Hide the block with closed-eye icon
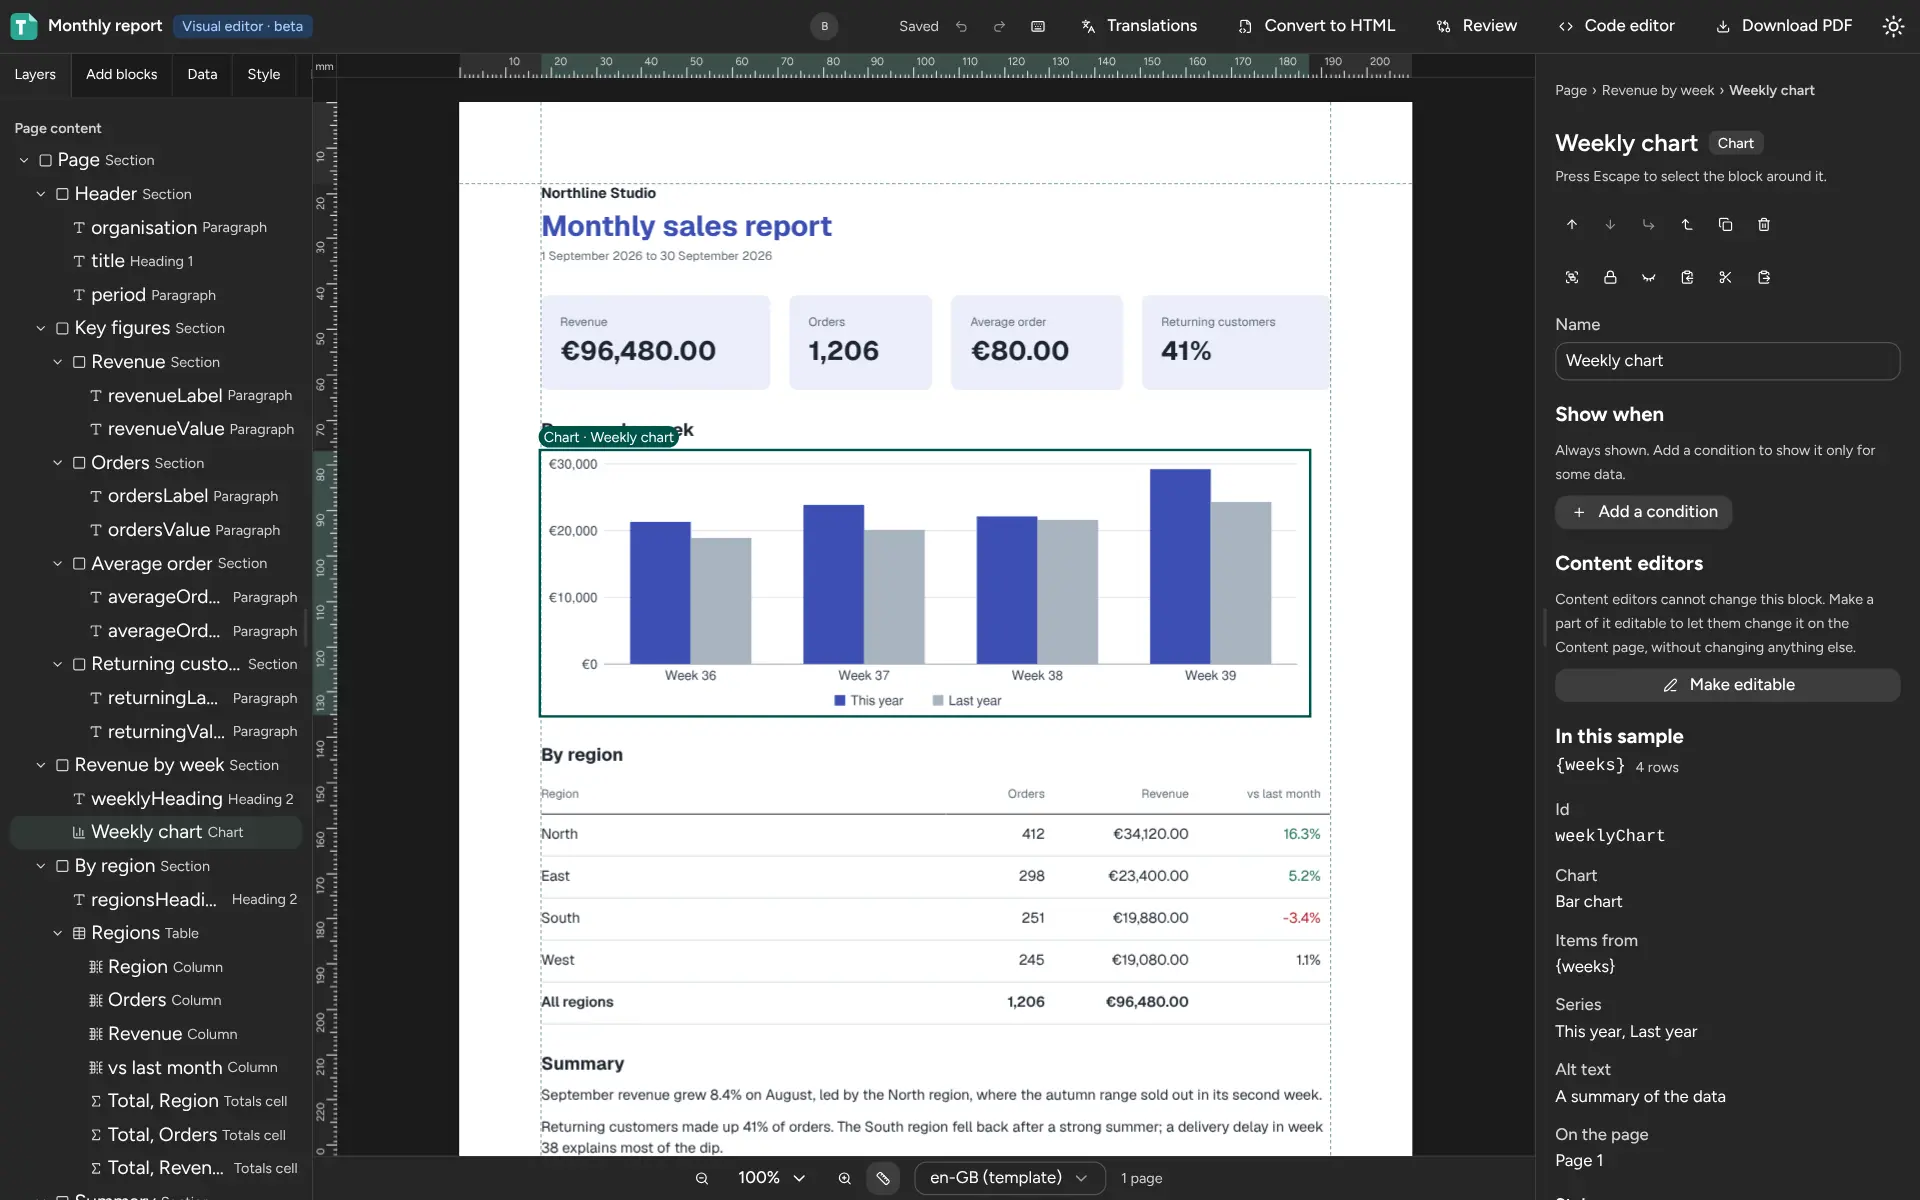 [1649, 277]
